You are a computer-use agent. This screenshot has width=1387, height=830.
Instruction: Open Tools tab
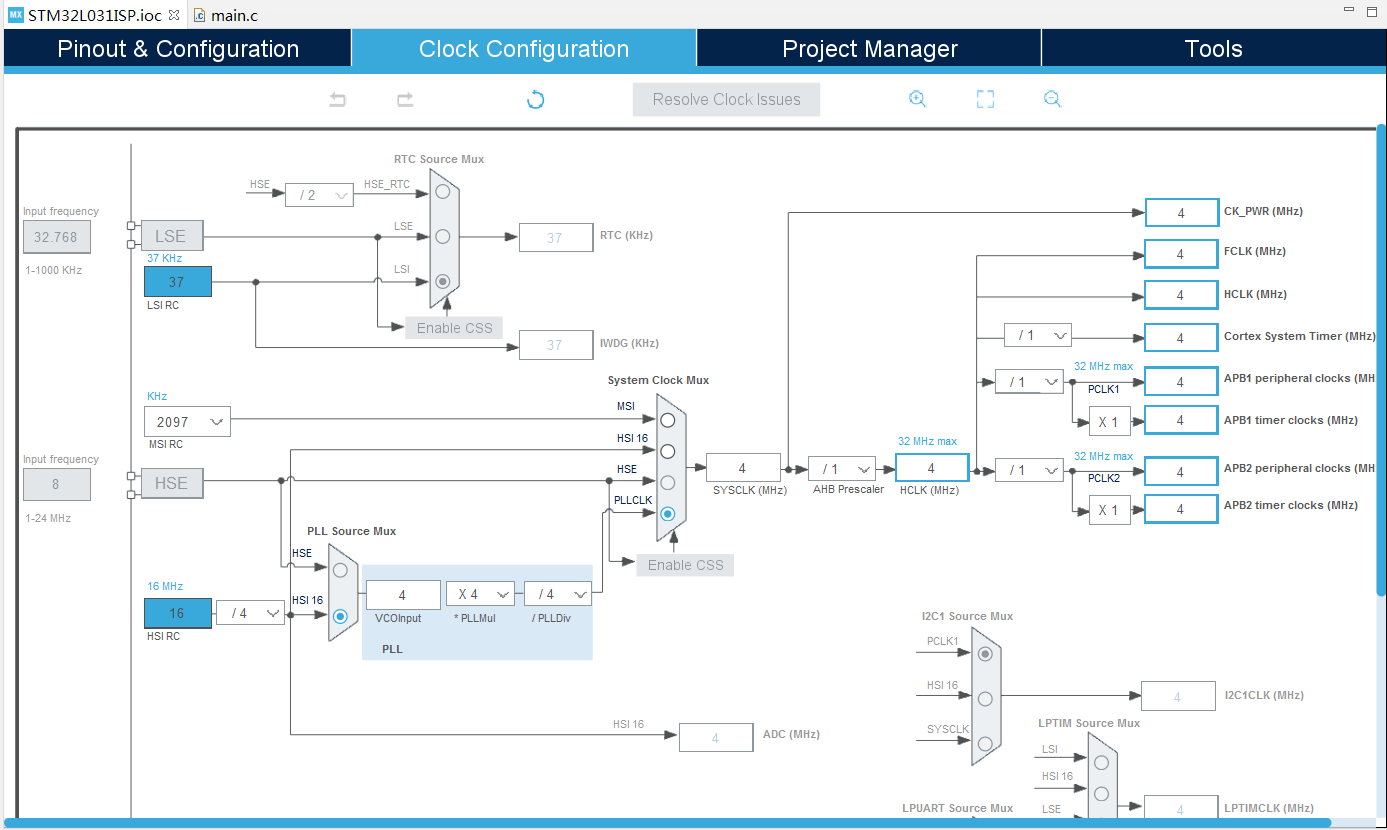click(x=1213, y=49)
